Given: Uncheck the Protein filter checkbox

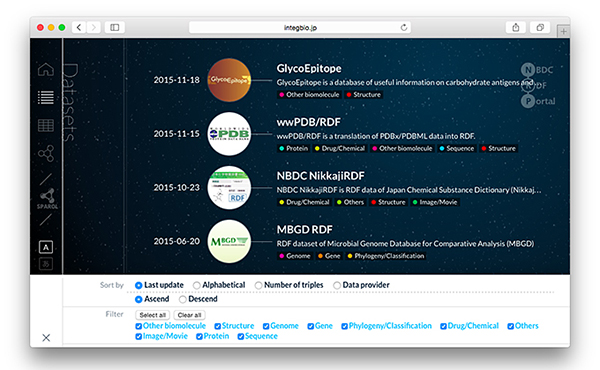Looking at the screenshot, I should click(199, 336).
